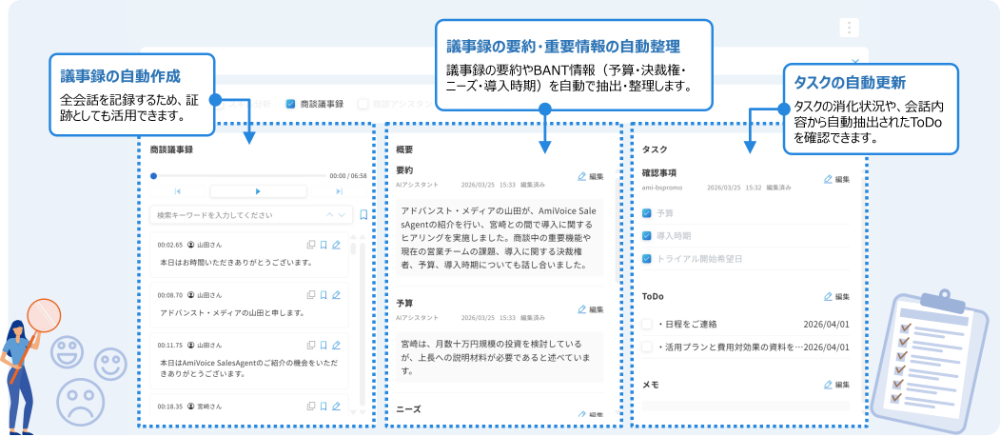The height and width of the screenshot is (437, 1000).
Task: Select the 予算 description paragraph
Action: 499,357
